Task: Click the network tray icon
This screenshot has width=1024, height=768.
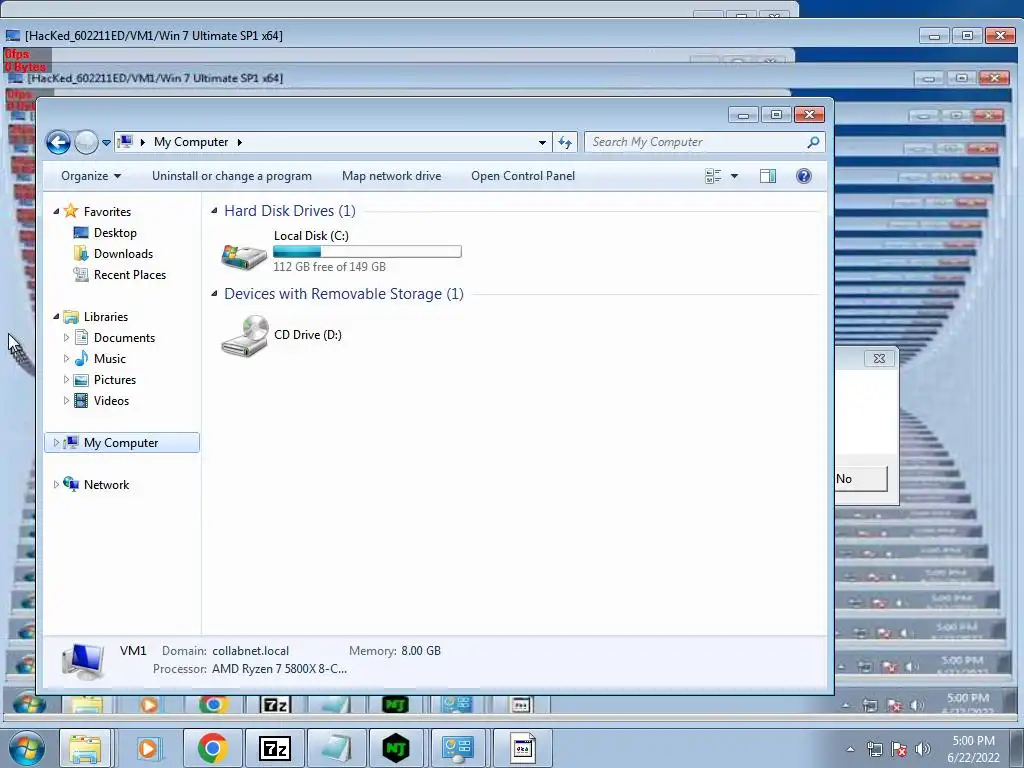Action: 874,749
